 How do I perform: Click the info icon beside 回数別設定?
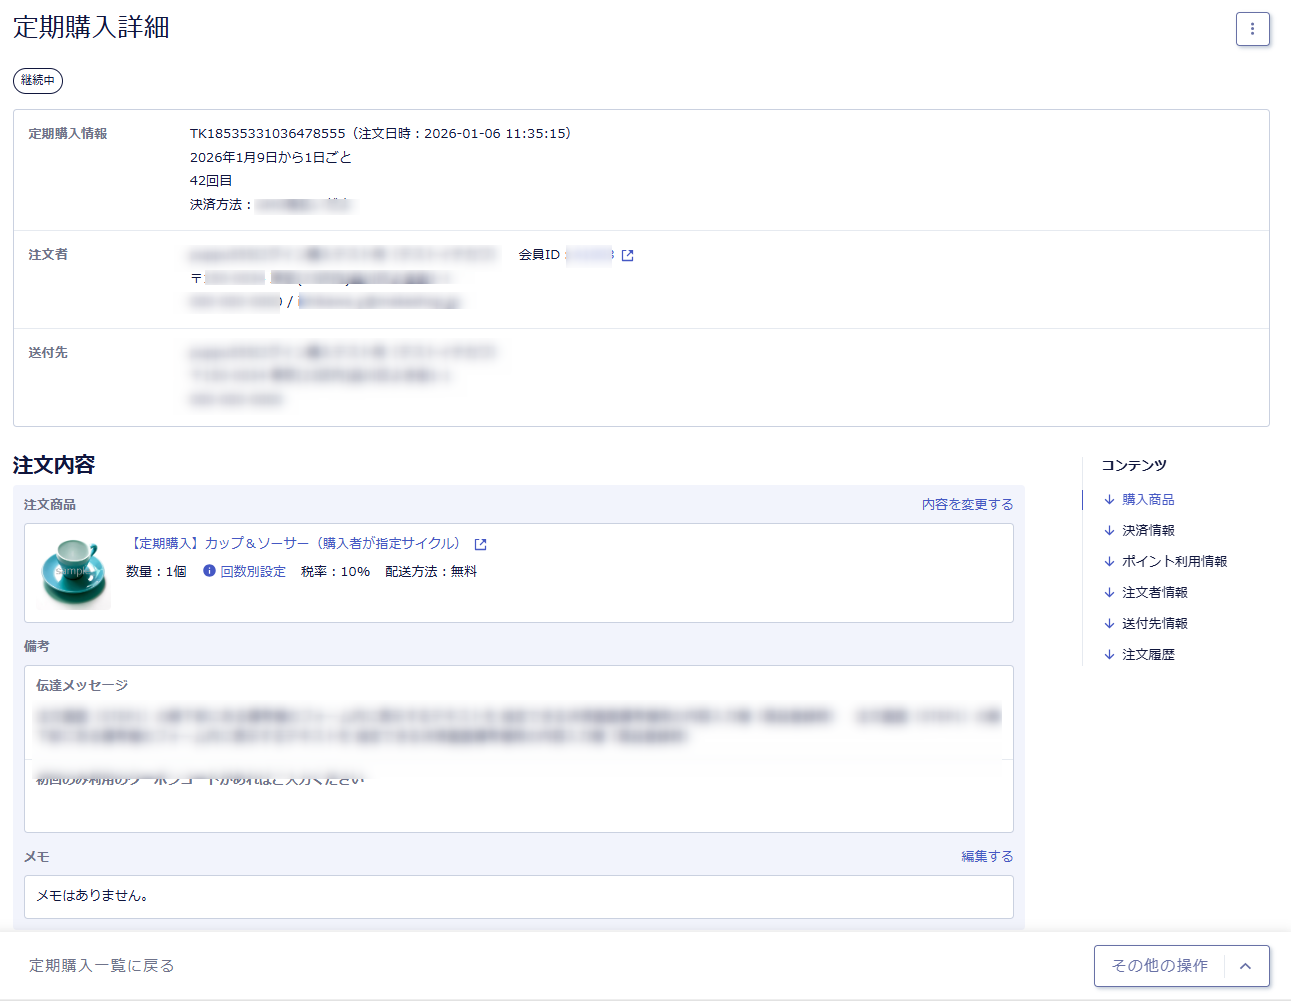[x=209, y=571]
